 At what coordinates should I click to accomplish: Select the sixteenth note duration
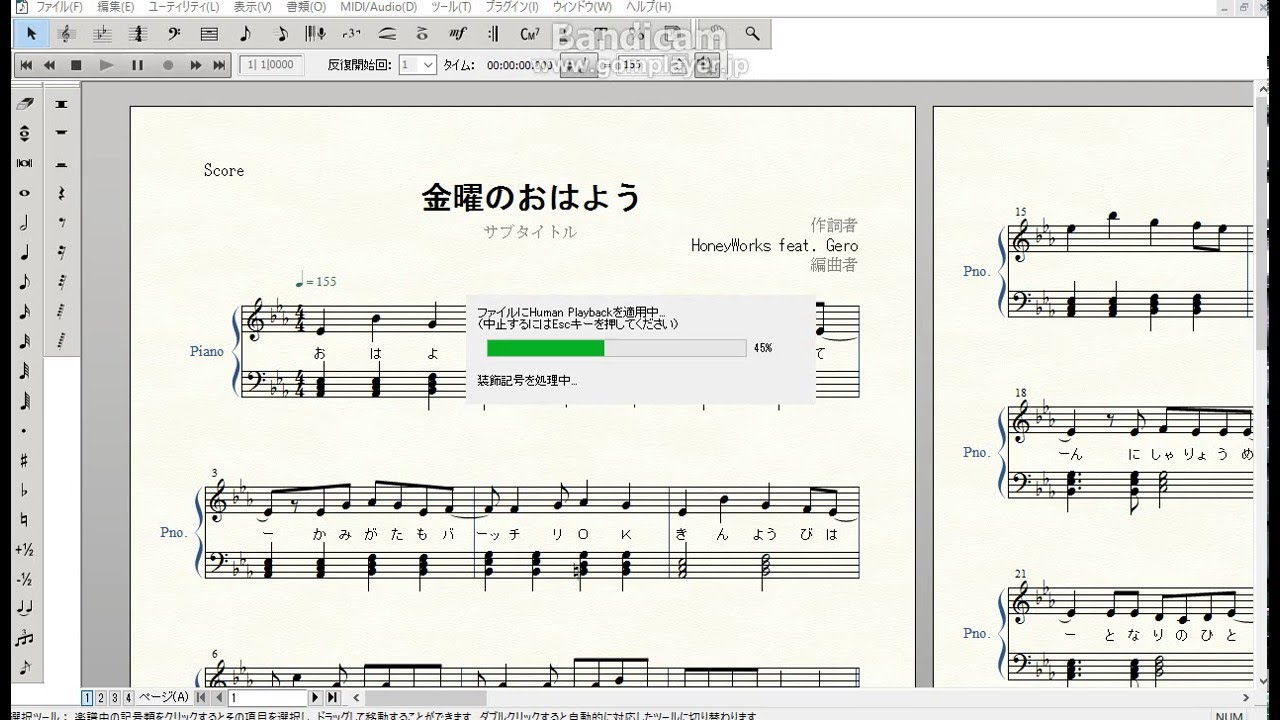[x=25, y=312]
